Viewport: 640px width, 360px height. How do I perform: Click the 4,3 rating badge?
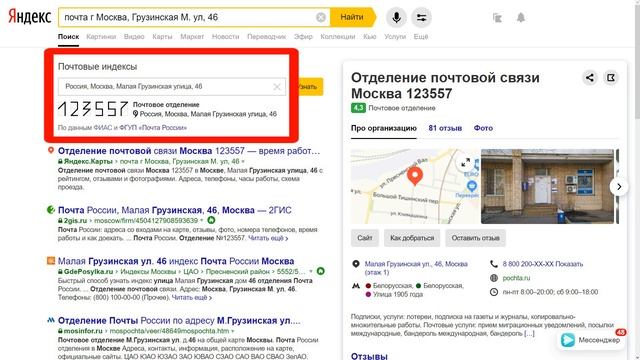[358, 108]
